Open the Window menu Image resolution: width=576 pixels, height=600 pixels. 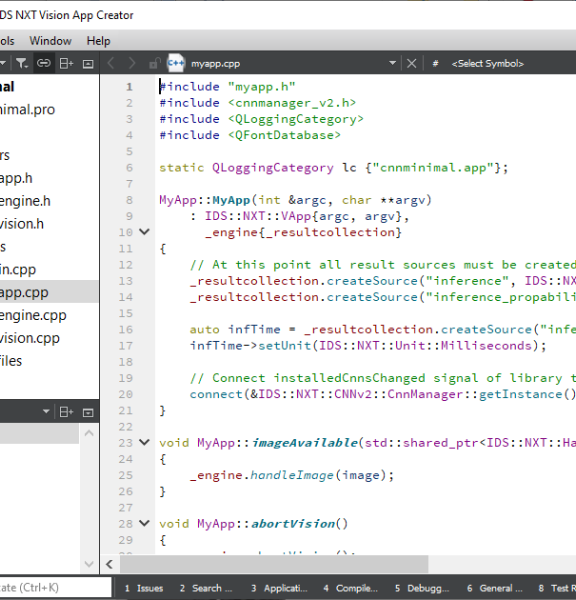click(51, 41)
